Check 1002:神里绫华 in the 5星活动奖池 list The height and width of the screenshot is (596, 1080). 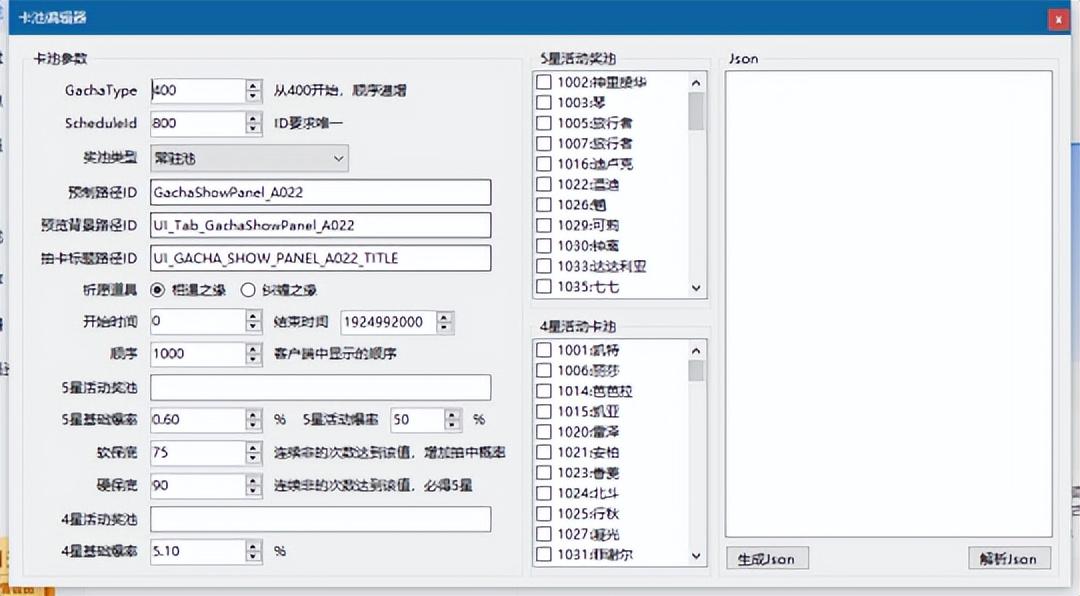[544, 82]
